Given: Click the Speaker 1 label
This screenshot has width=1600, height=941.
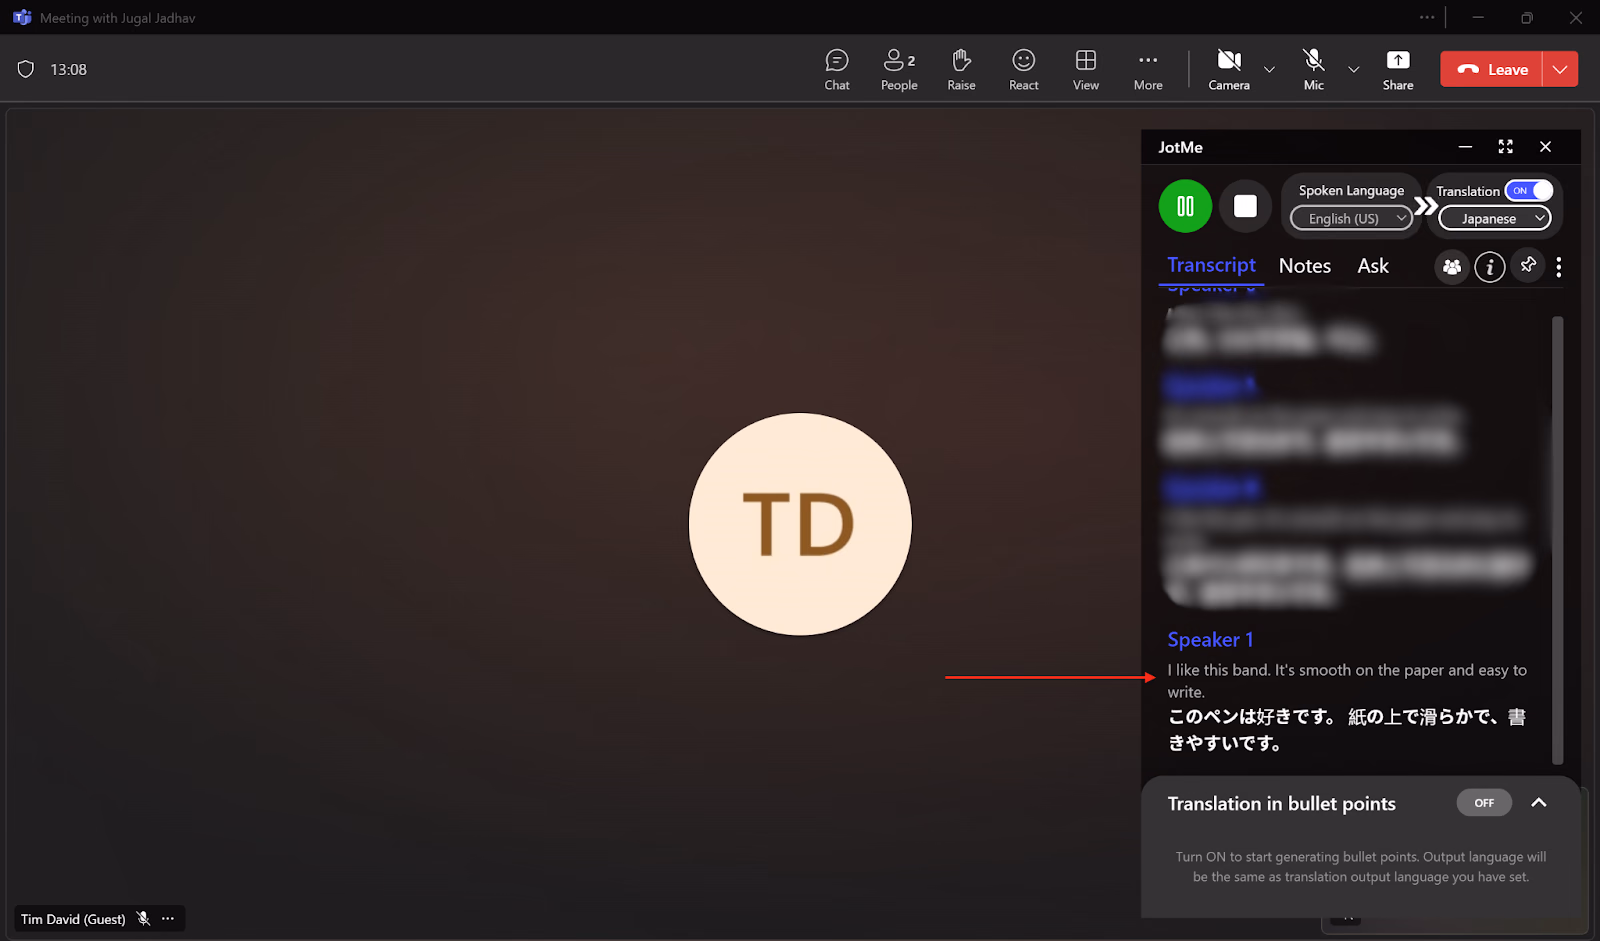Looking at the screenshot, I should [1210, 640].
